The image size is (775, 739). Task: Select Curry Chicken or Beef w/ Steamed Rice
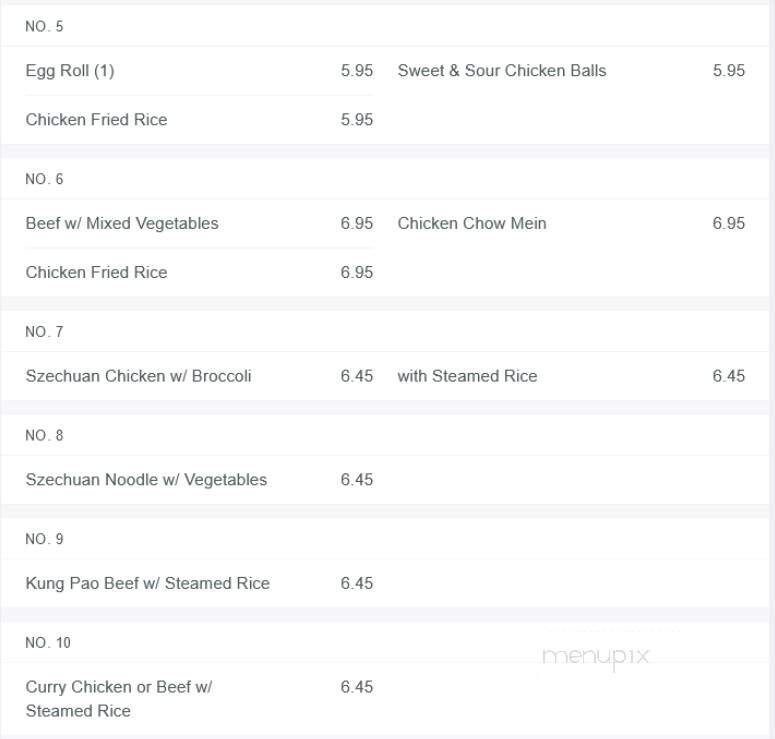[x=119, y=699]
